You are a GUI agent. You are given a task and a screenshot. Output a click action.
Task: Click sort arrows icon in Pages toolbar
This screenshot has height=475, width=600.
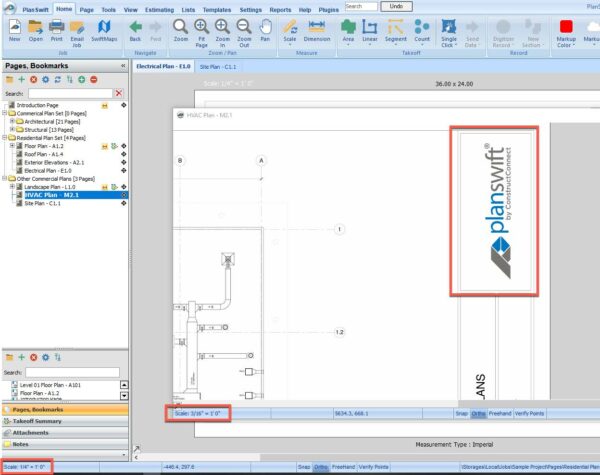click(69, 80)
